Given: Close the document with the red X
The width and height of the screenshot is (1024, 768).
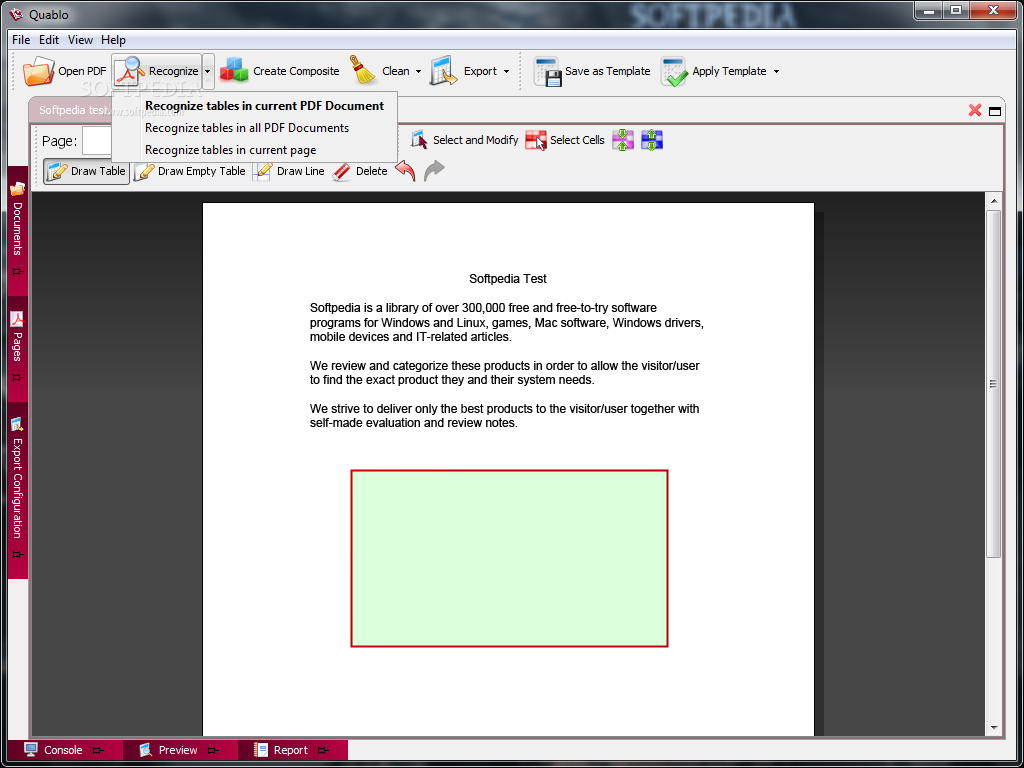Looking at the screenshot, I should click(975, 110).
